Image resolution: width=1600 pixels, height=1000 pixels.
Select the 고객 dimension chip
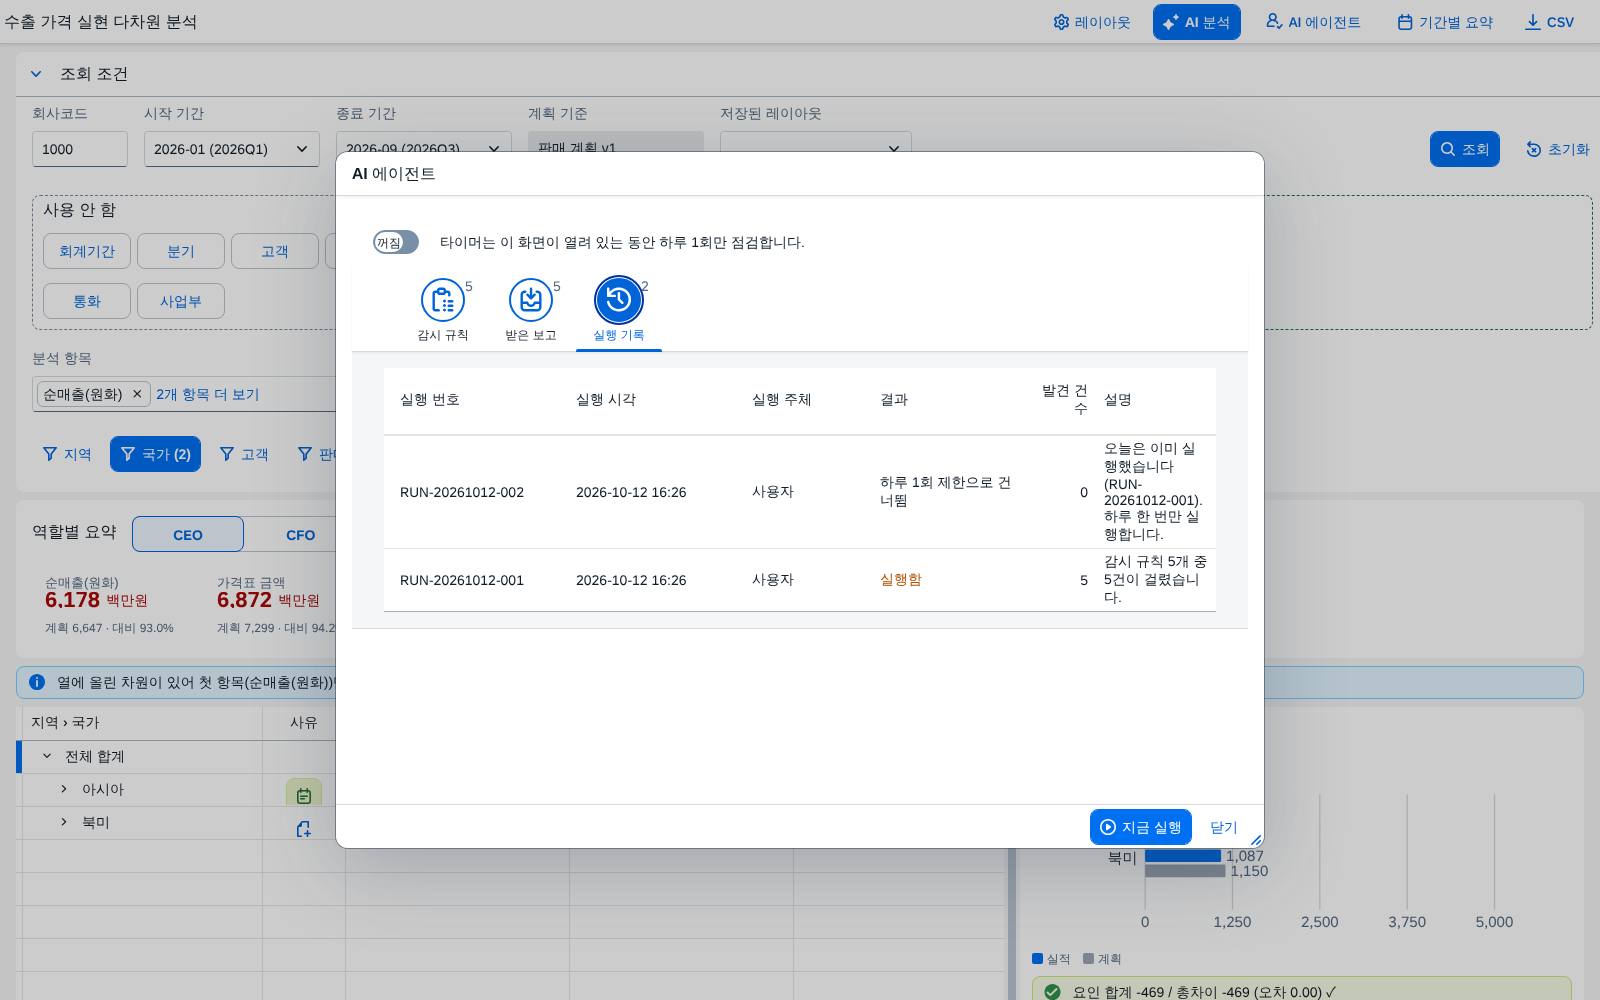coord(275,251)
